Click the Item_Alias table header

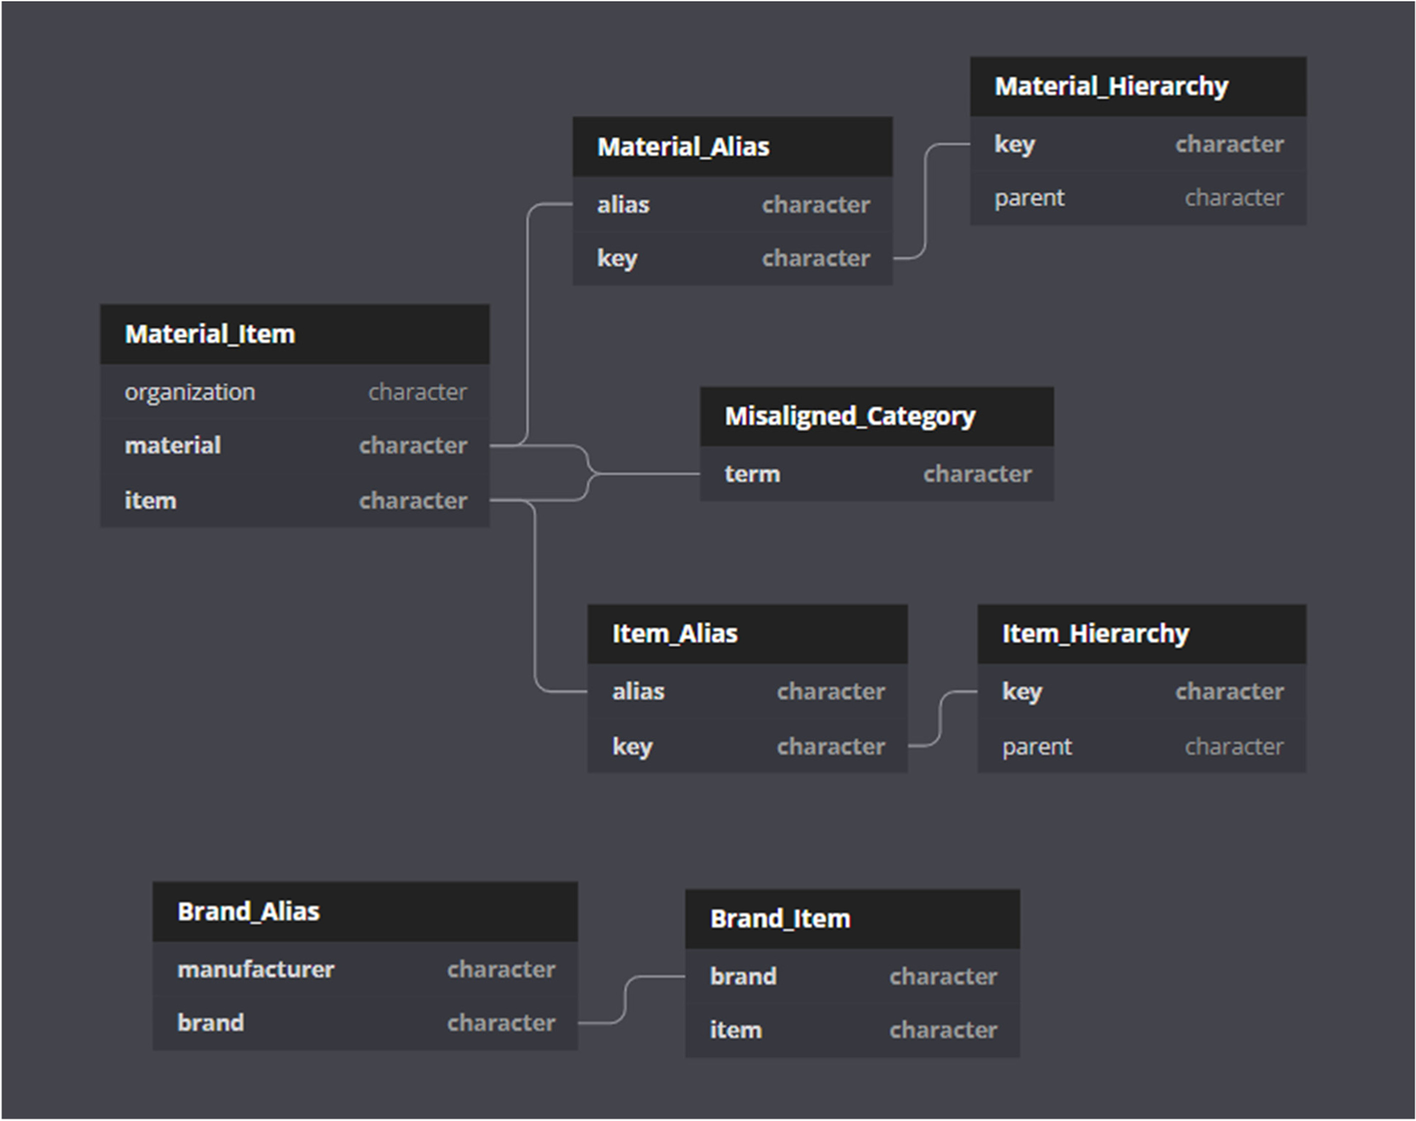(747, 634)
